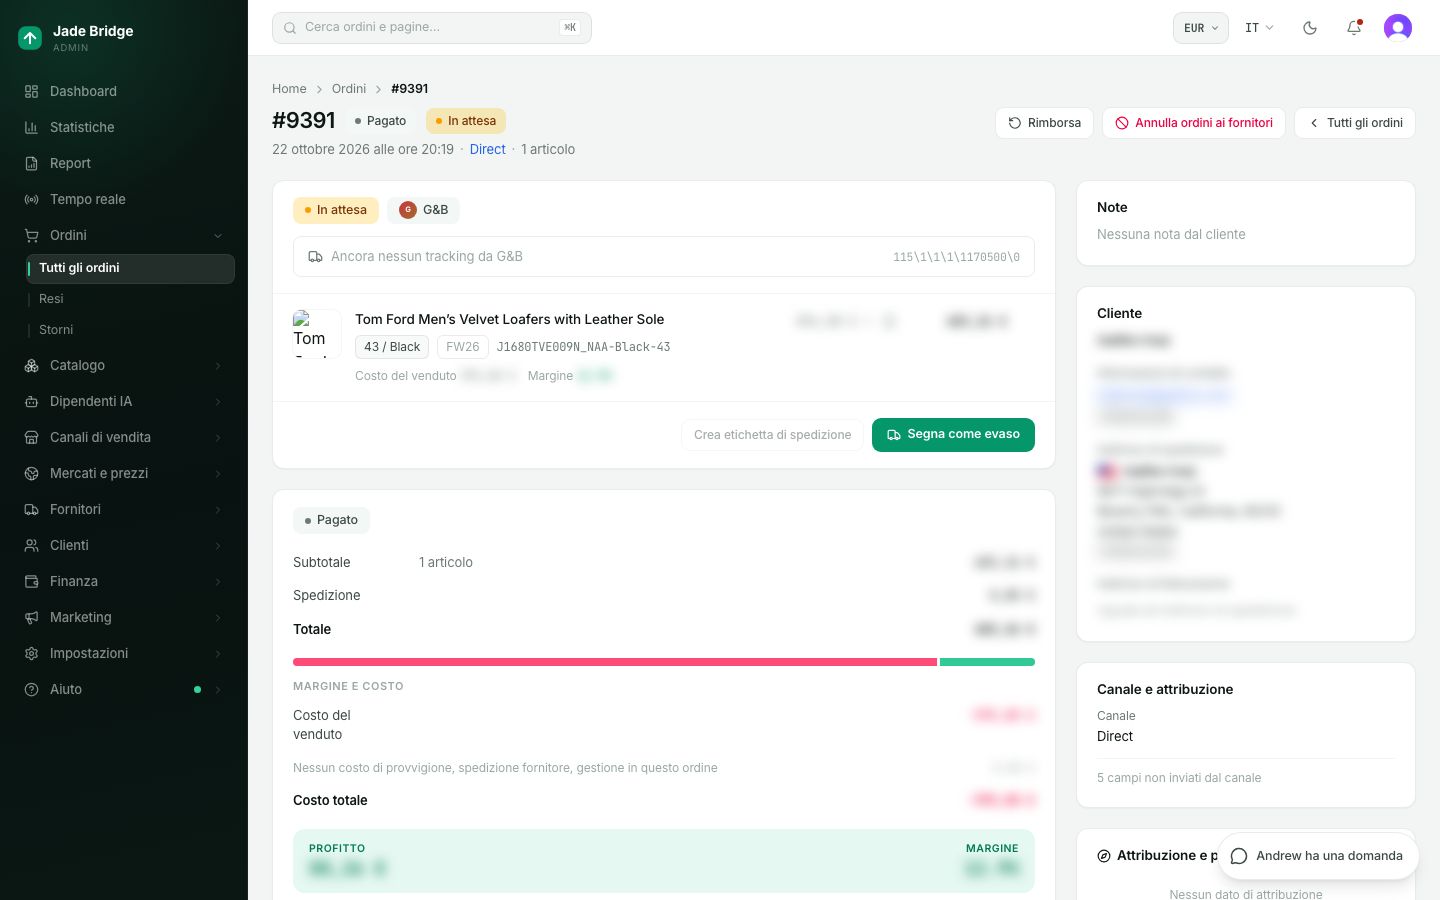Focus the Cerca ordini e pagine field
The image size is (1440, 900).
pos(432,28)
